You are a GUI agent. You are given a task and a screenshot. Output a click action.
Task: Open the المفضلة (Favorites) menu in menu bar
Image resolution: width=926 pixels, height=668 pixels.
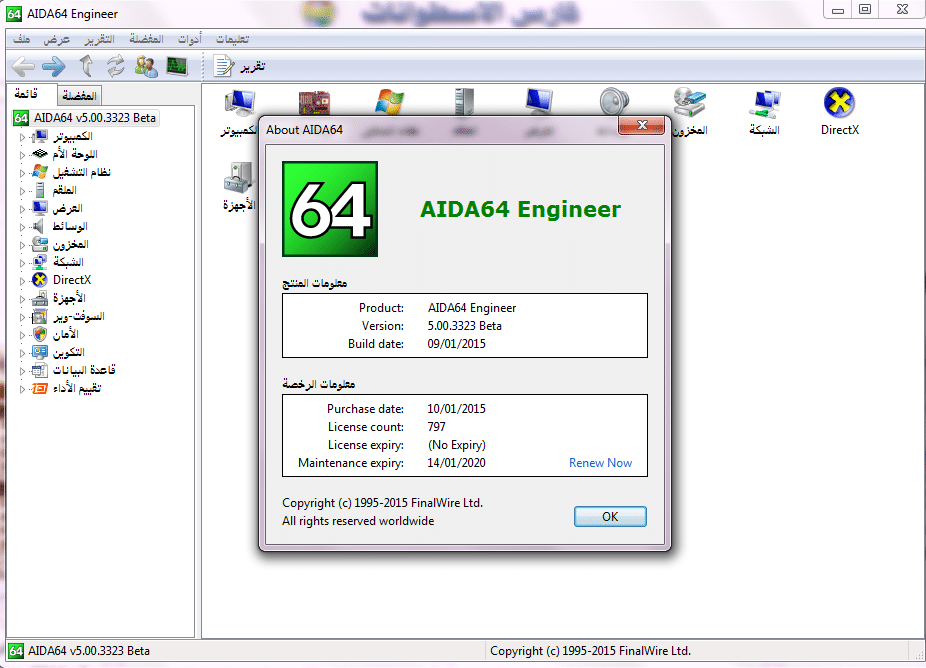146,39
